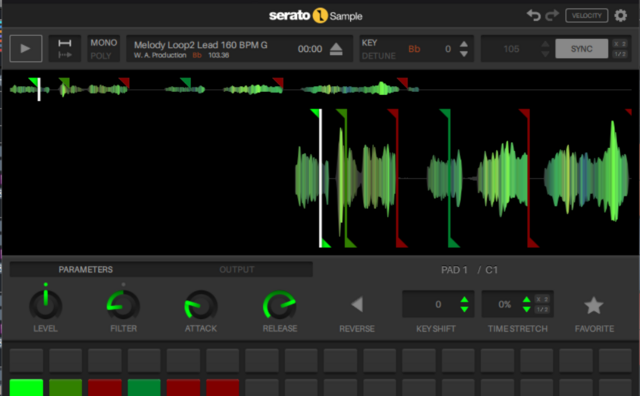The height and width of the screenshot is (396, 640).
Task: Click the TIME STRETCH X2 button
Action: (542, 299)
